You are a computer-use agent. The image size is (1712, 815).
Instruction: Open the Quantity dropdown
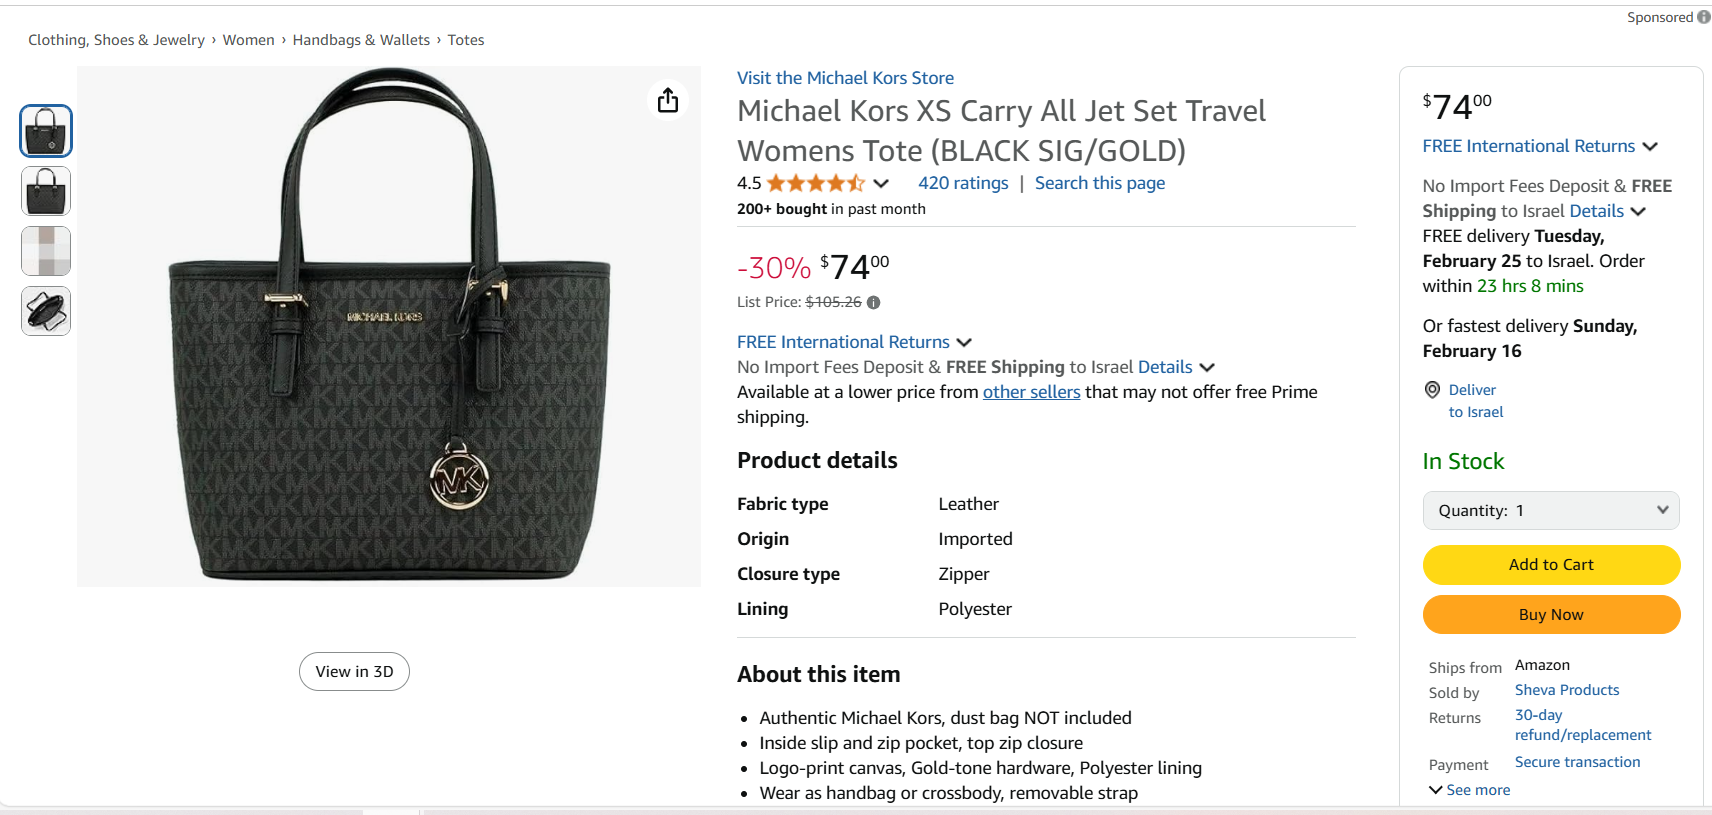point(1551,511)
